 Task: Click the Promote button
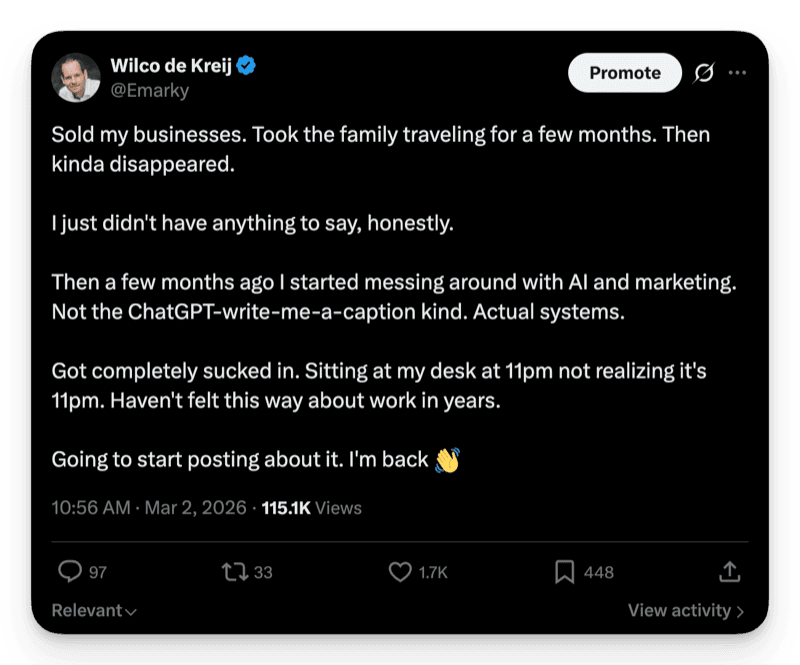624,73
